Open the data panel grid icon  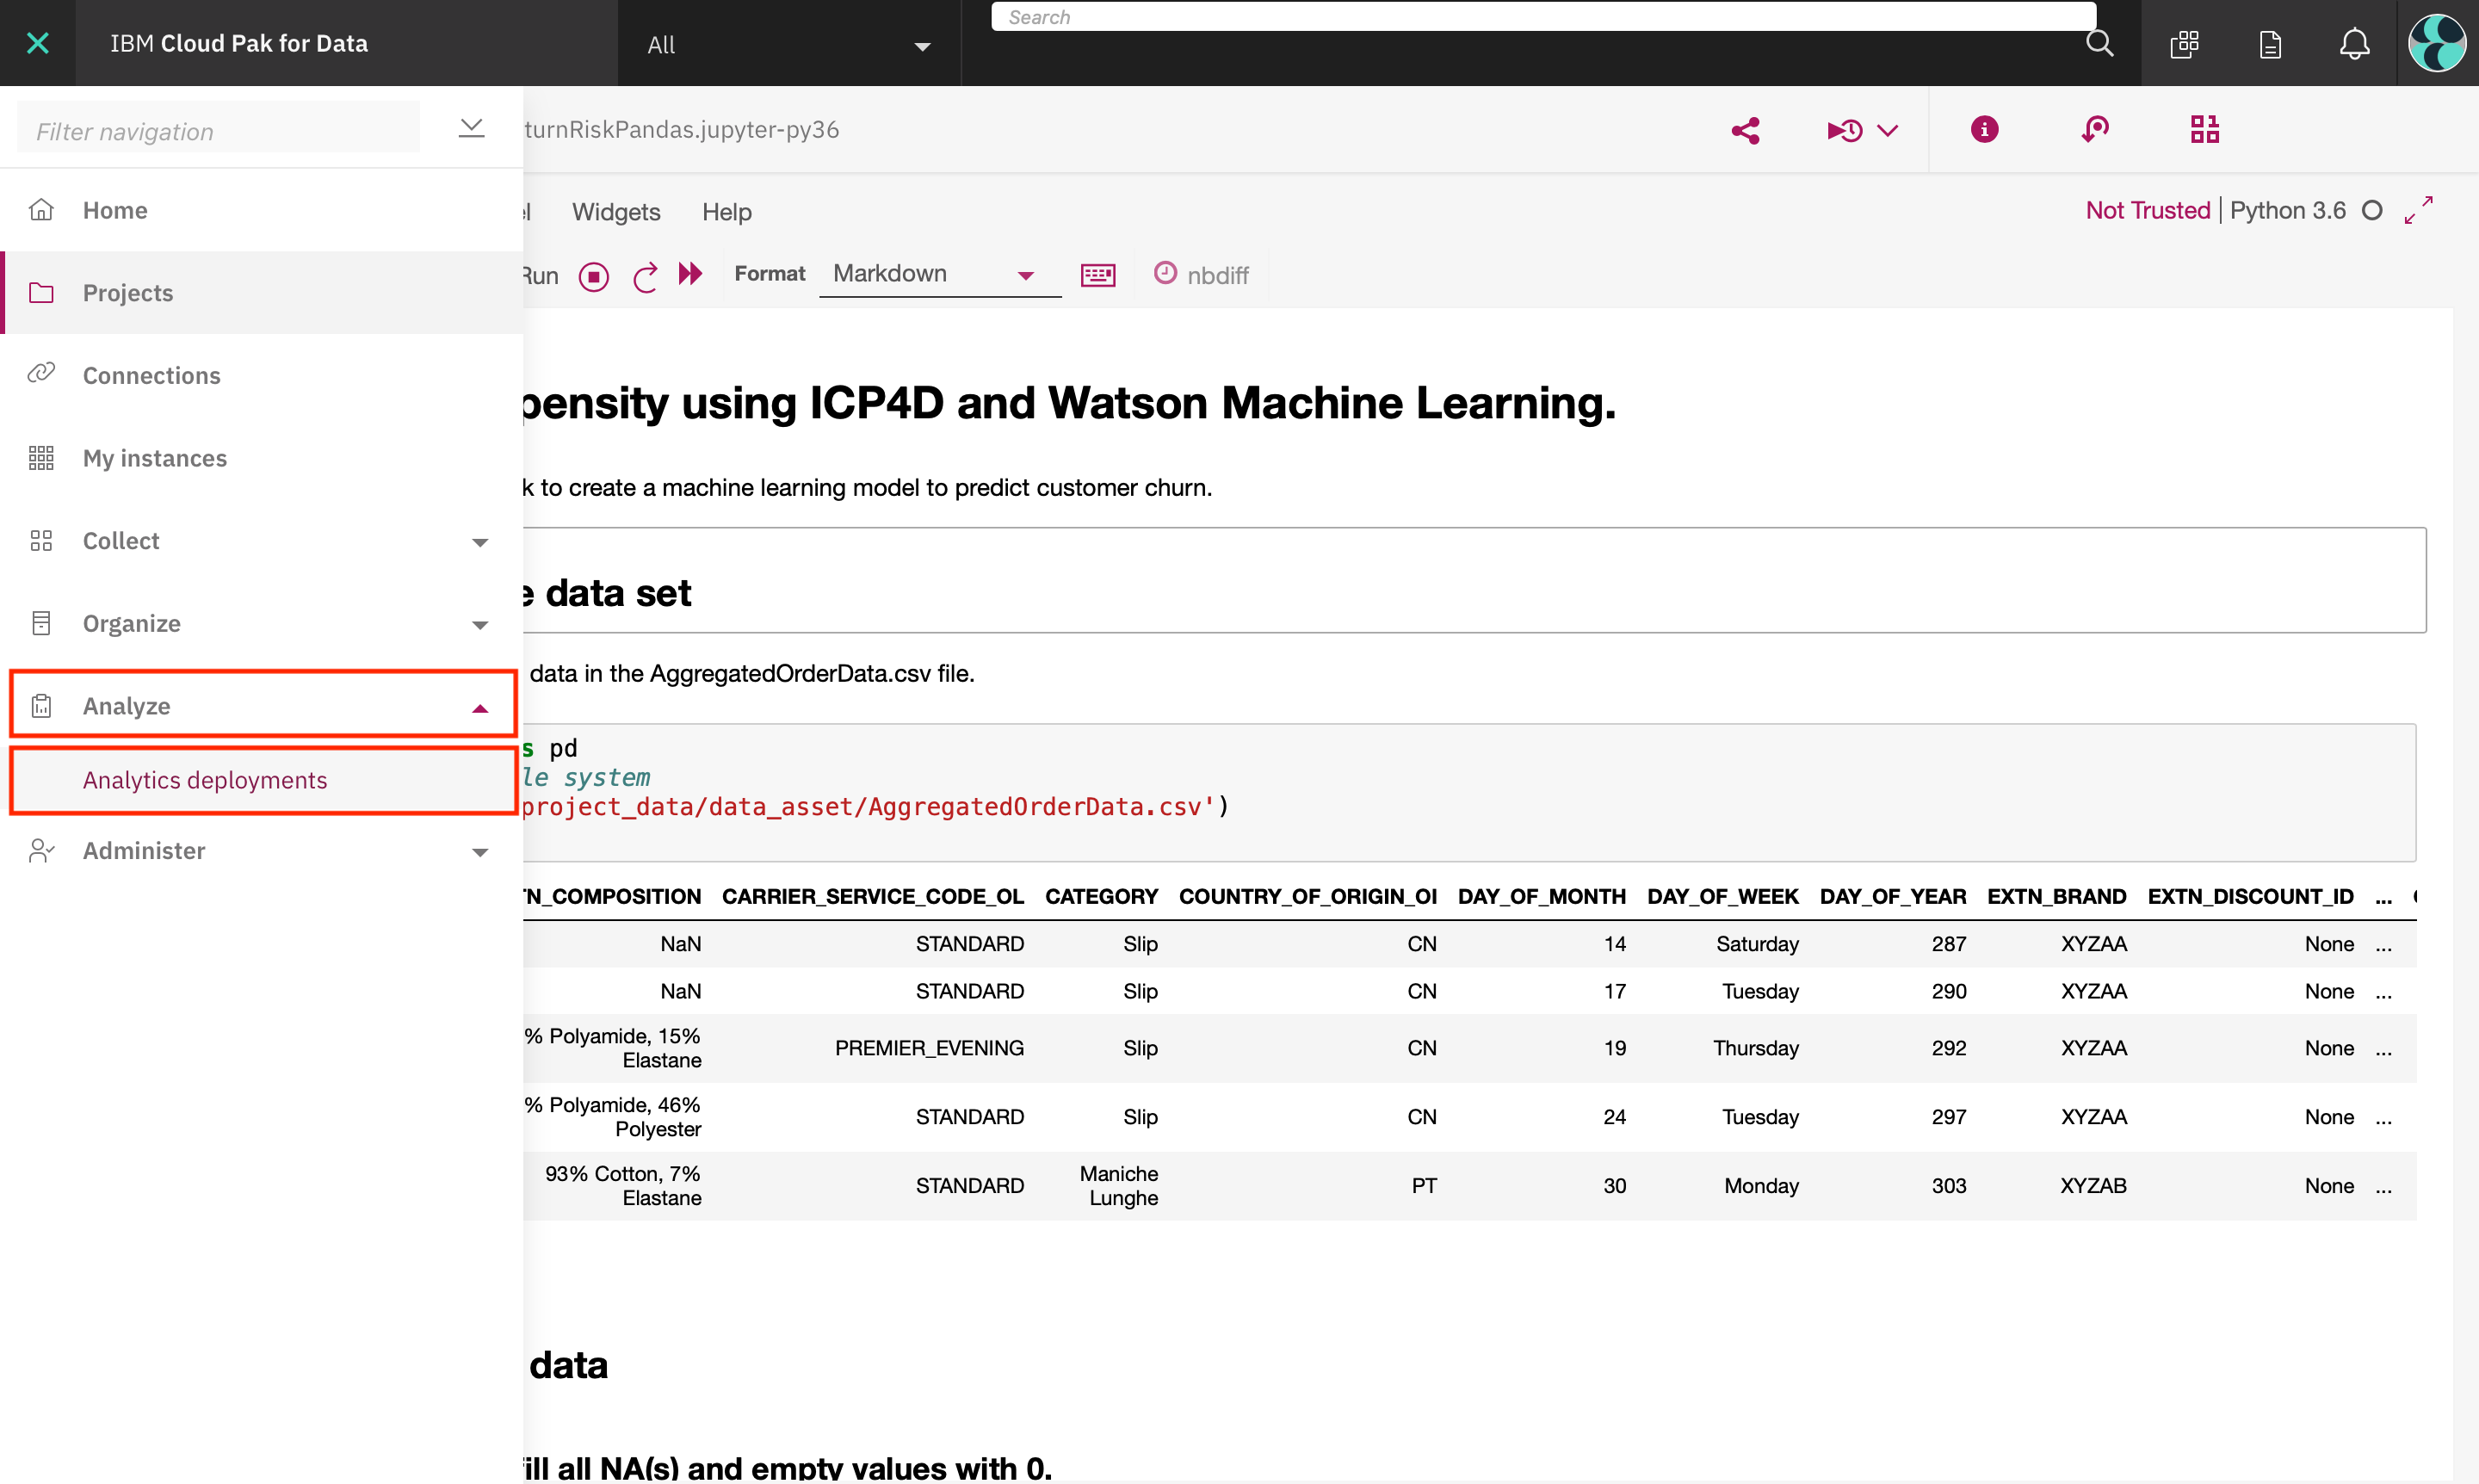click(x=2204, y=129)
